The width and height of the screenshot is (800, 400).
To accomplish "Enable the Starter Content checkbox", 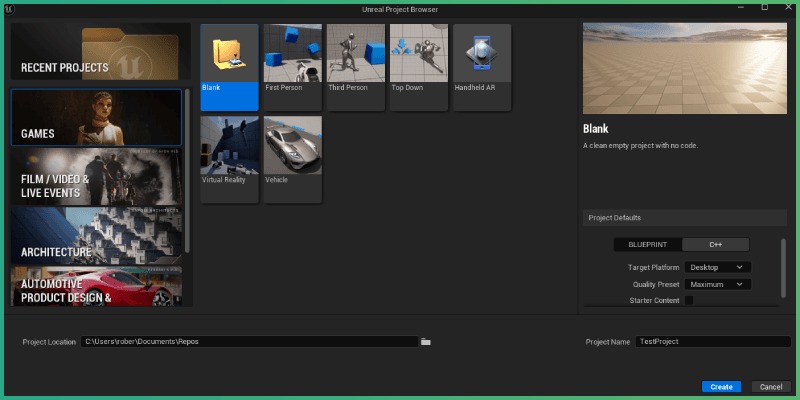I will click(689, 301).
